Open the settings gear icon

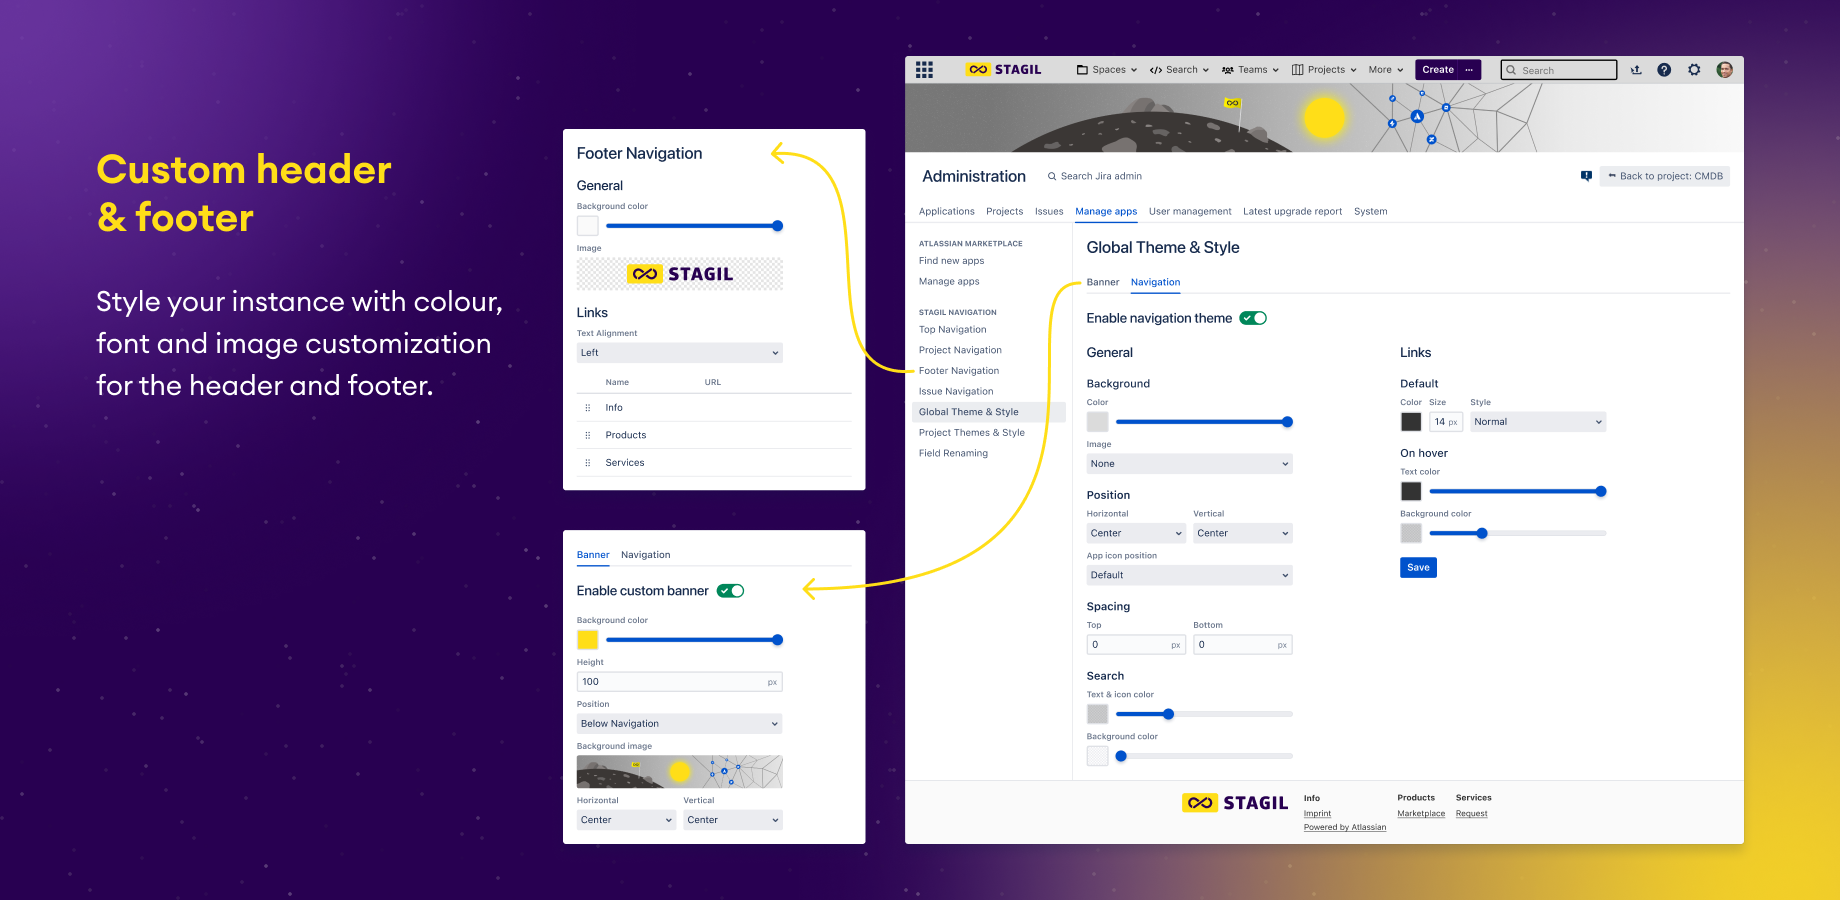[1694, 70]
